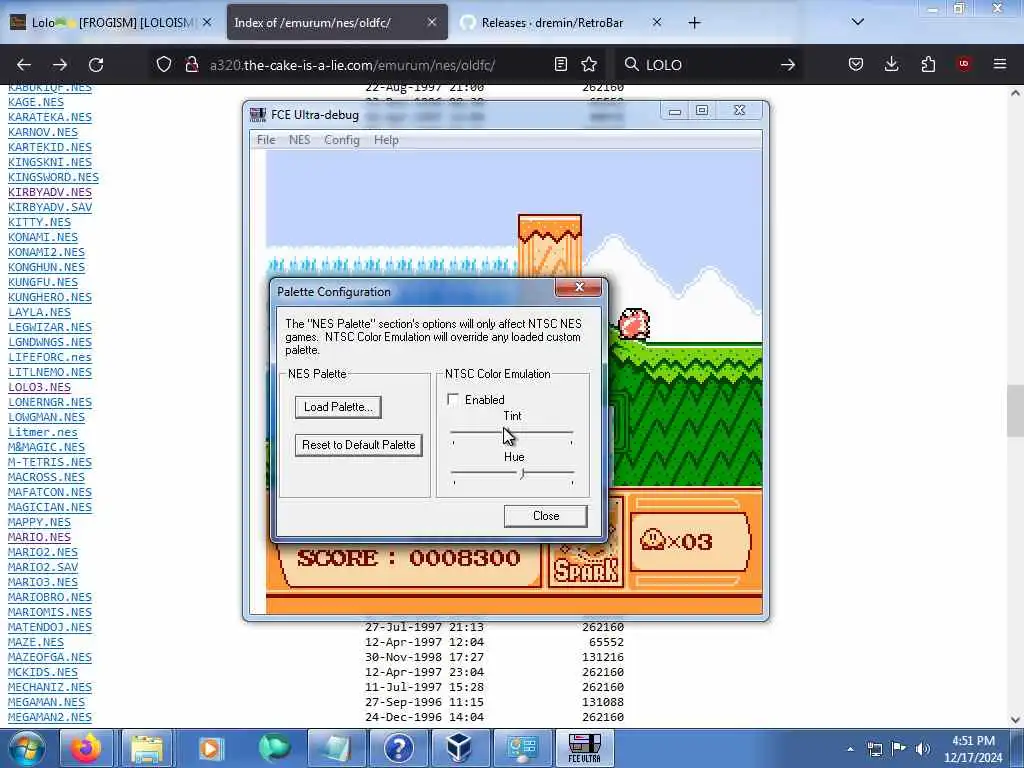The width and height of the screenshot is (1024, 768).
Task: Open the extensions puzzle icon
Action: pos(928,64)
